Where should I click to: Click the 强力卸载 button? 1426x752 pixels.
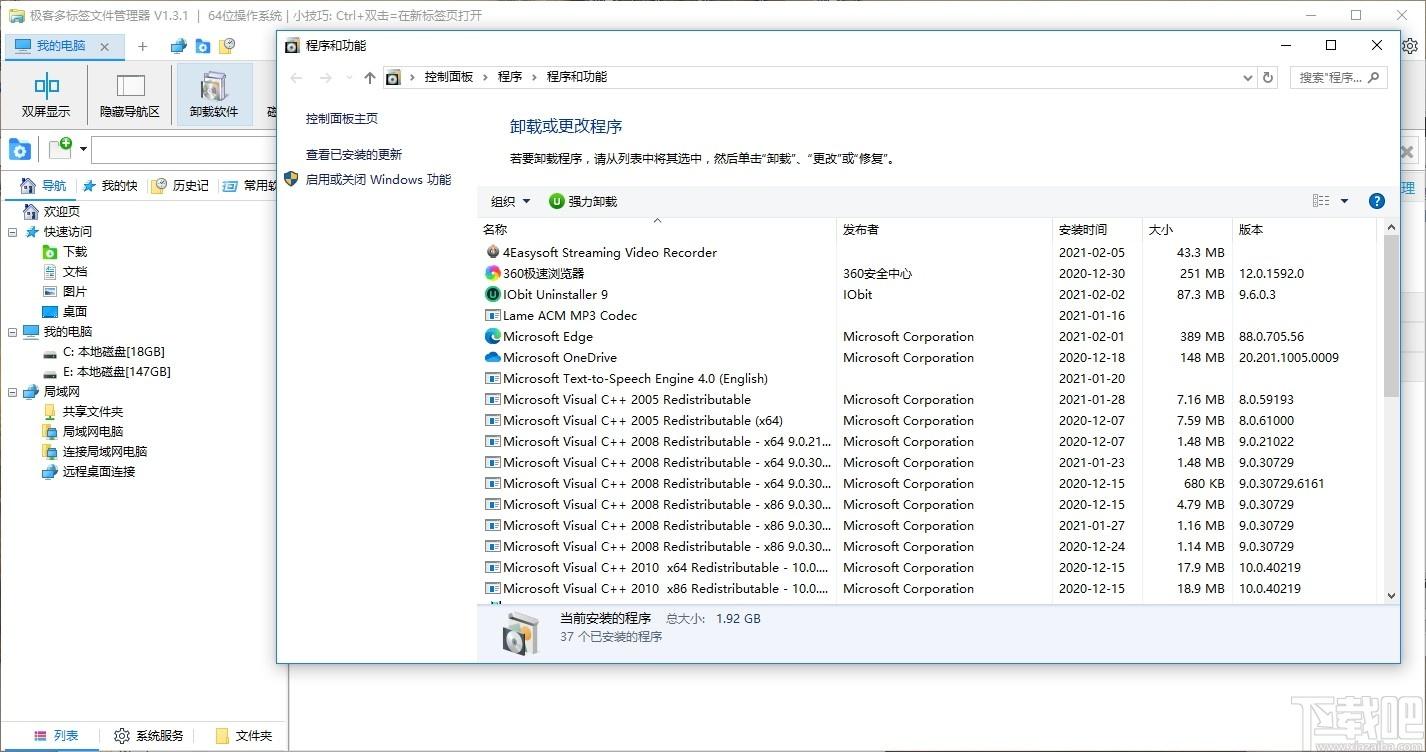coord(583,201)
